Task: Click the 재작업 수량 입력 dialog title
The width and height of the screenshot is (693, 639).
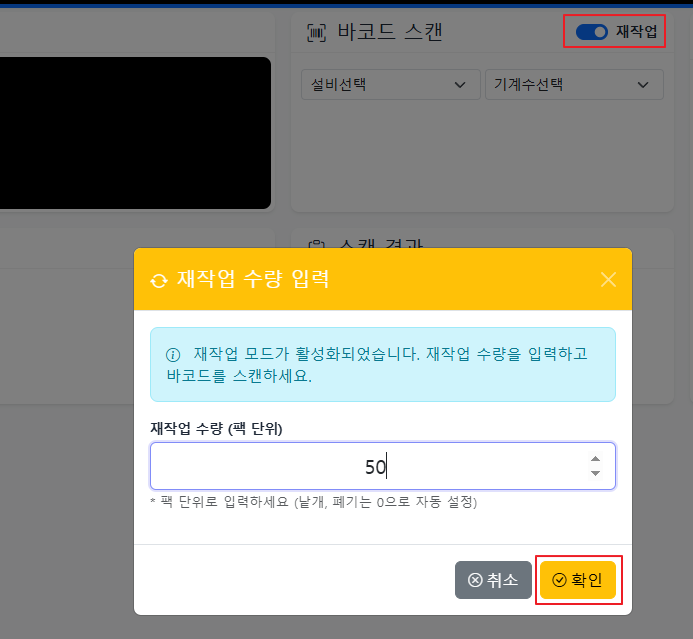Action: click(253, 279)
